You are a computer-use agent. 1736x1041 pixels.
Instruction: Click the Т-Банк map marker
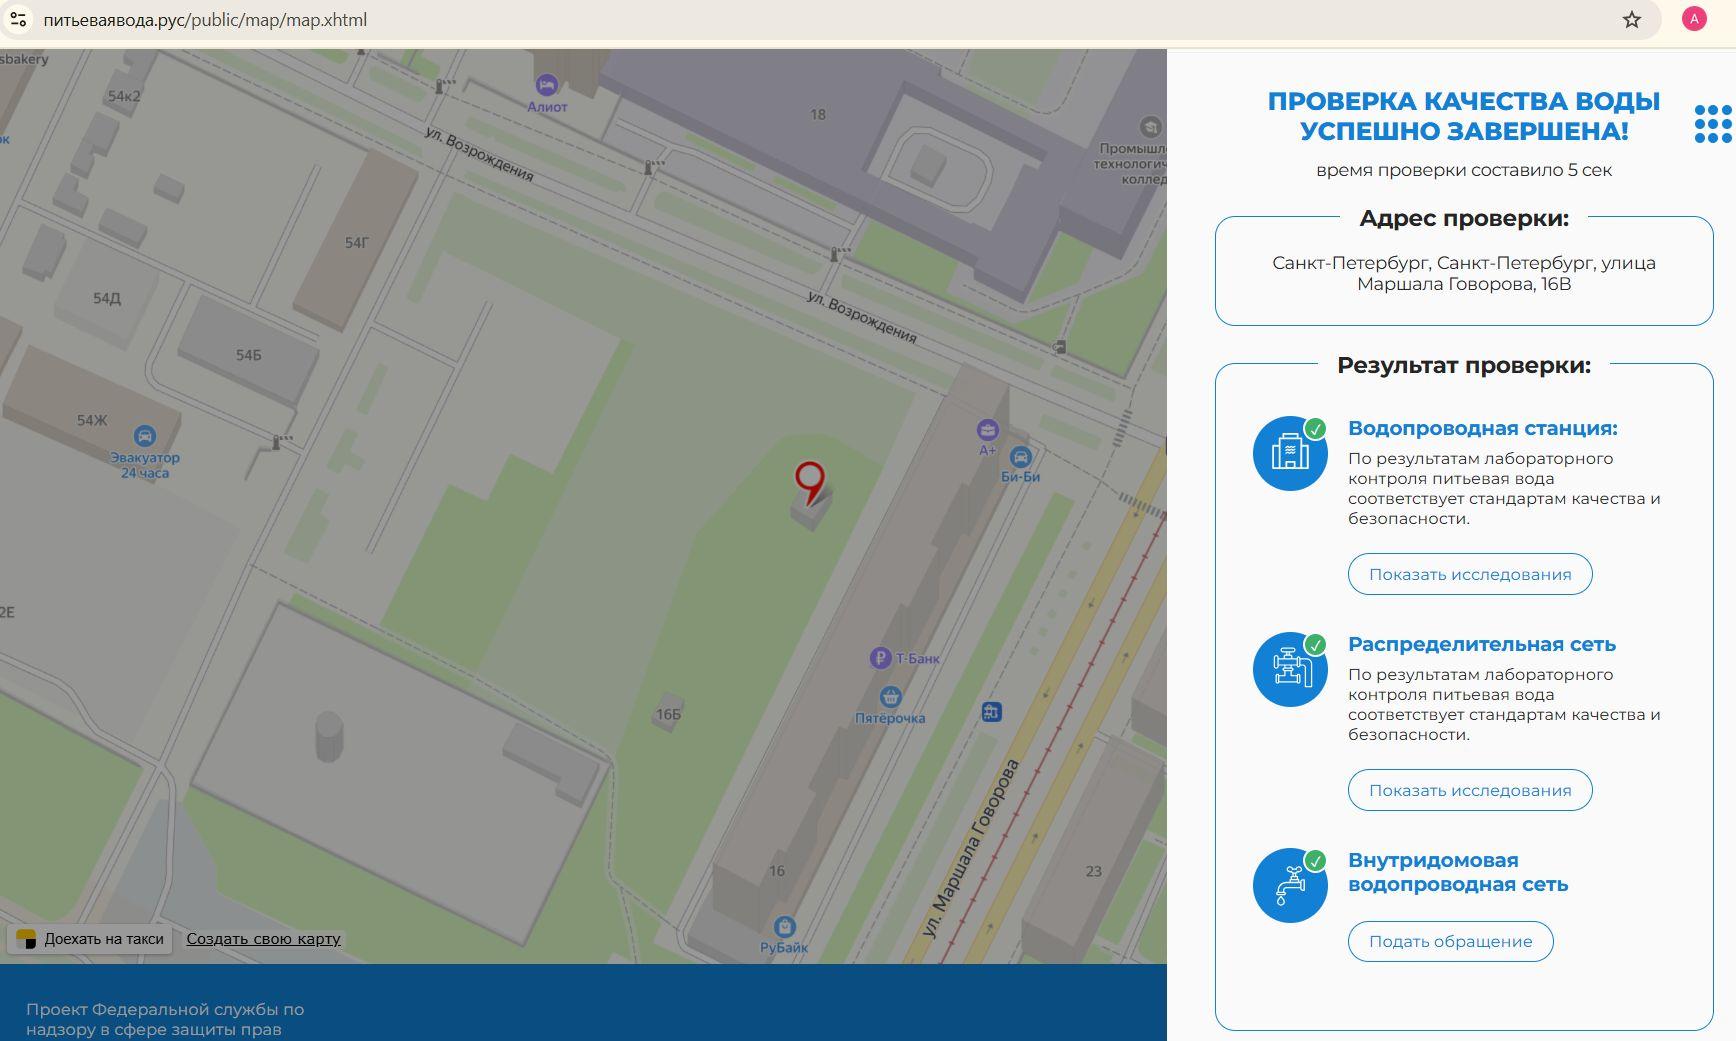click(880, 658)
